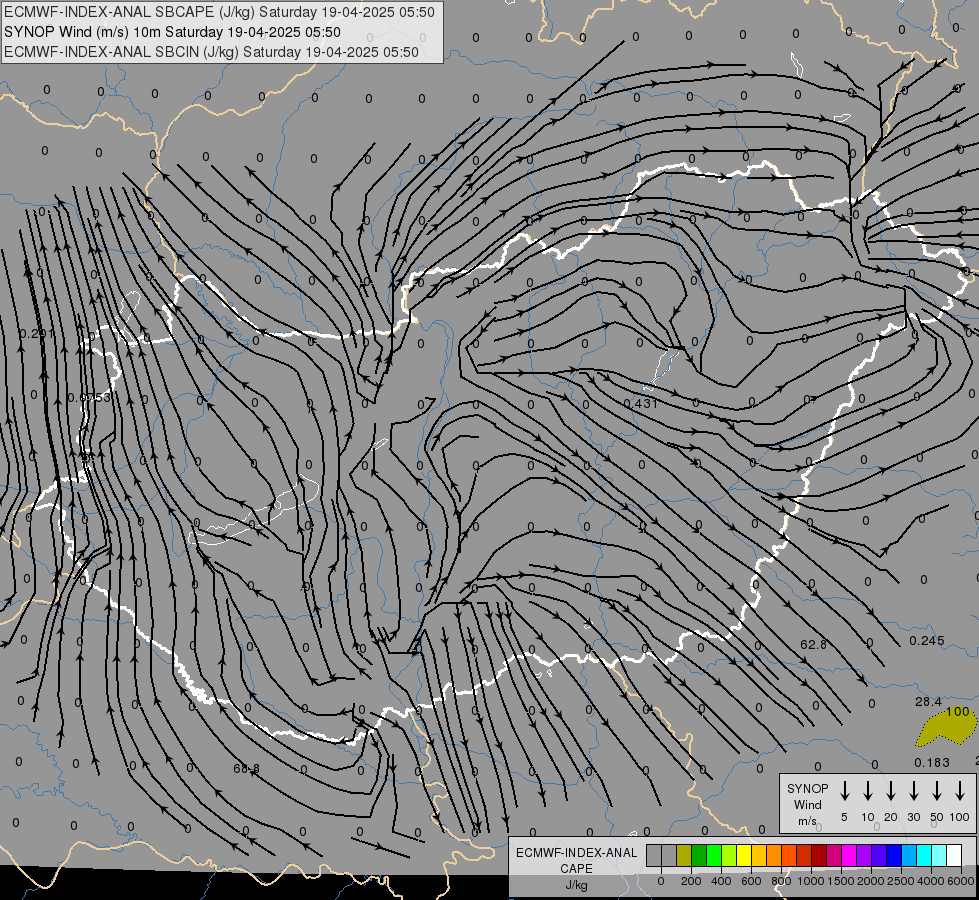Select the white swatch left of 6000
This screenshot has height=900, width=979.
pos(955,855)
